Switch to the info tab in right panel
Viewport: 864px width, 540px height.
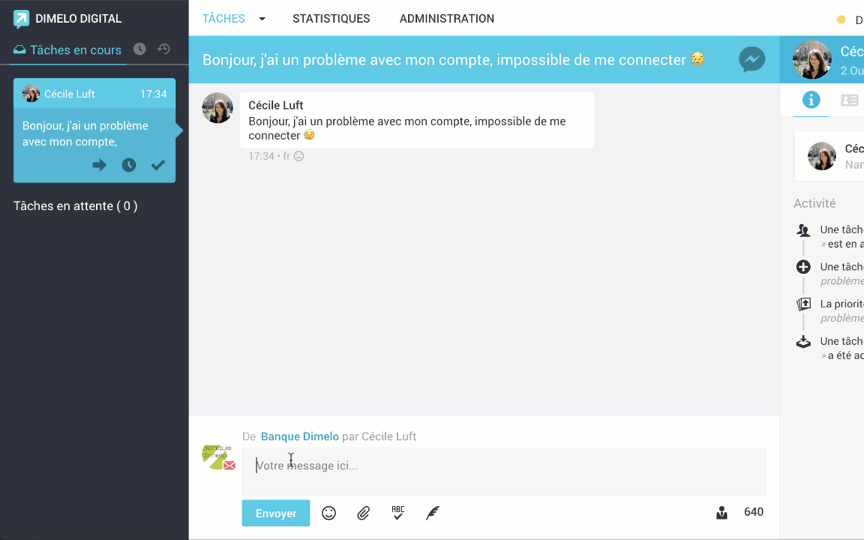pyautogui.click(x=811, y=100)
